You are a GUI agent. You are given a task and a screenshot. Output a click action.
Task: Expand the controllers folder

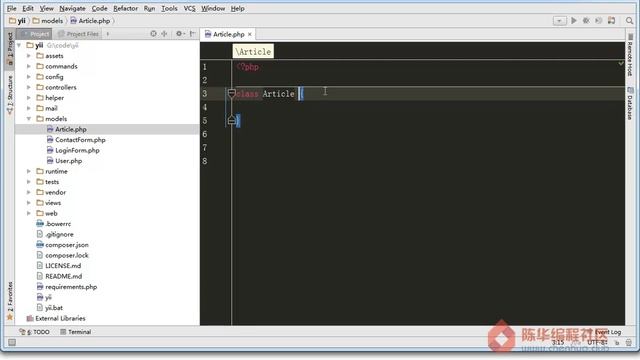29,87
